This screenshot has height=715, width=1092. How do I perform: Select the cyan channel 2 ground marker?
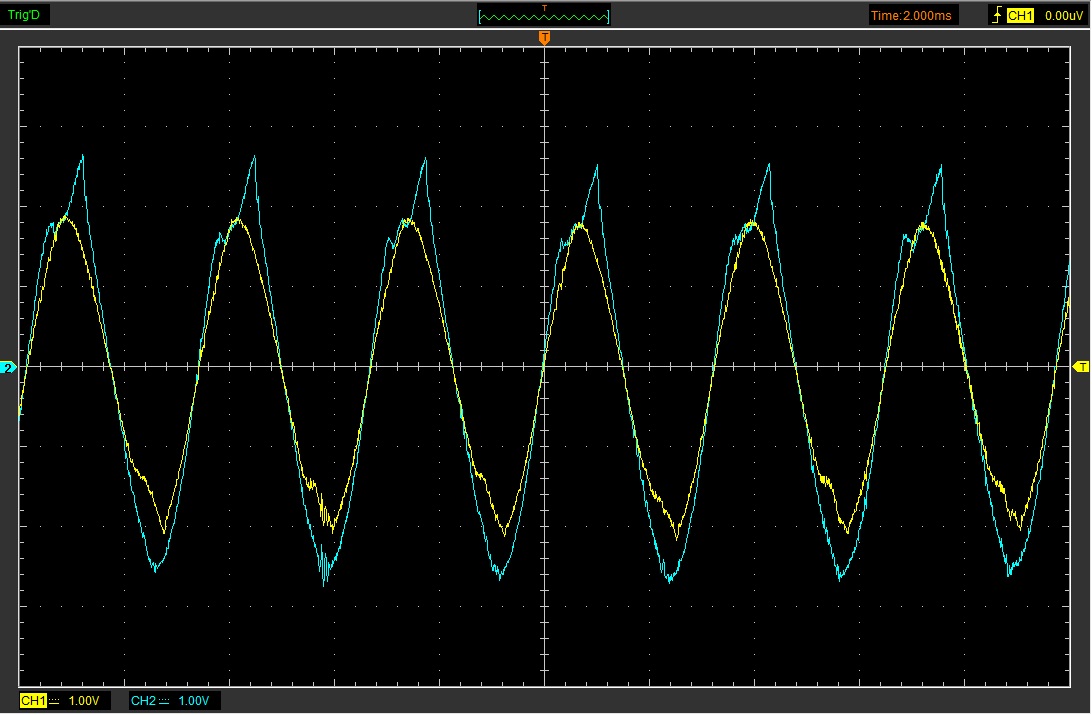9,369
